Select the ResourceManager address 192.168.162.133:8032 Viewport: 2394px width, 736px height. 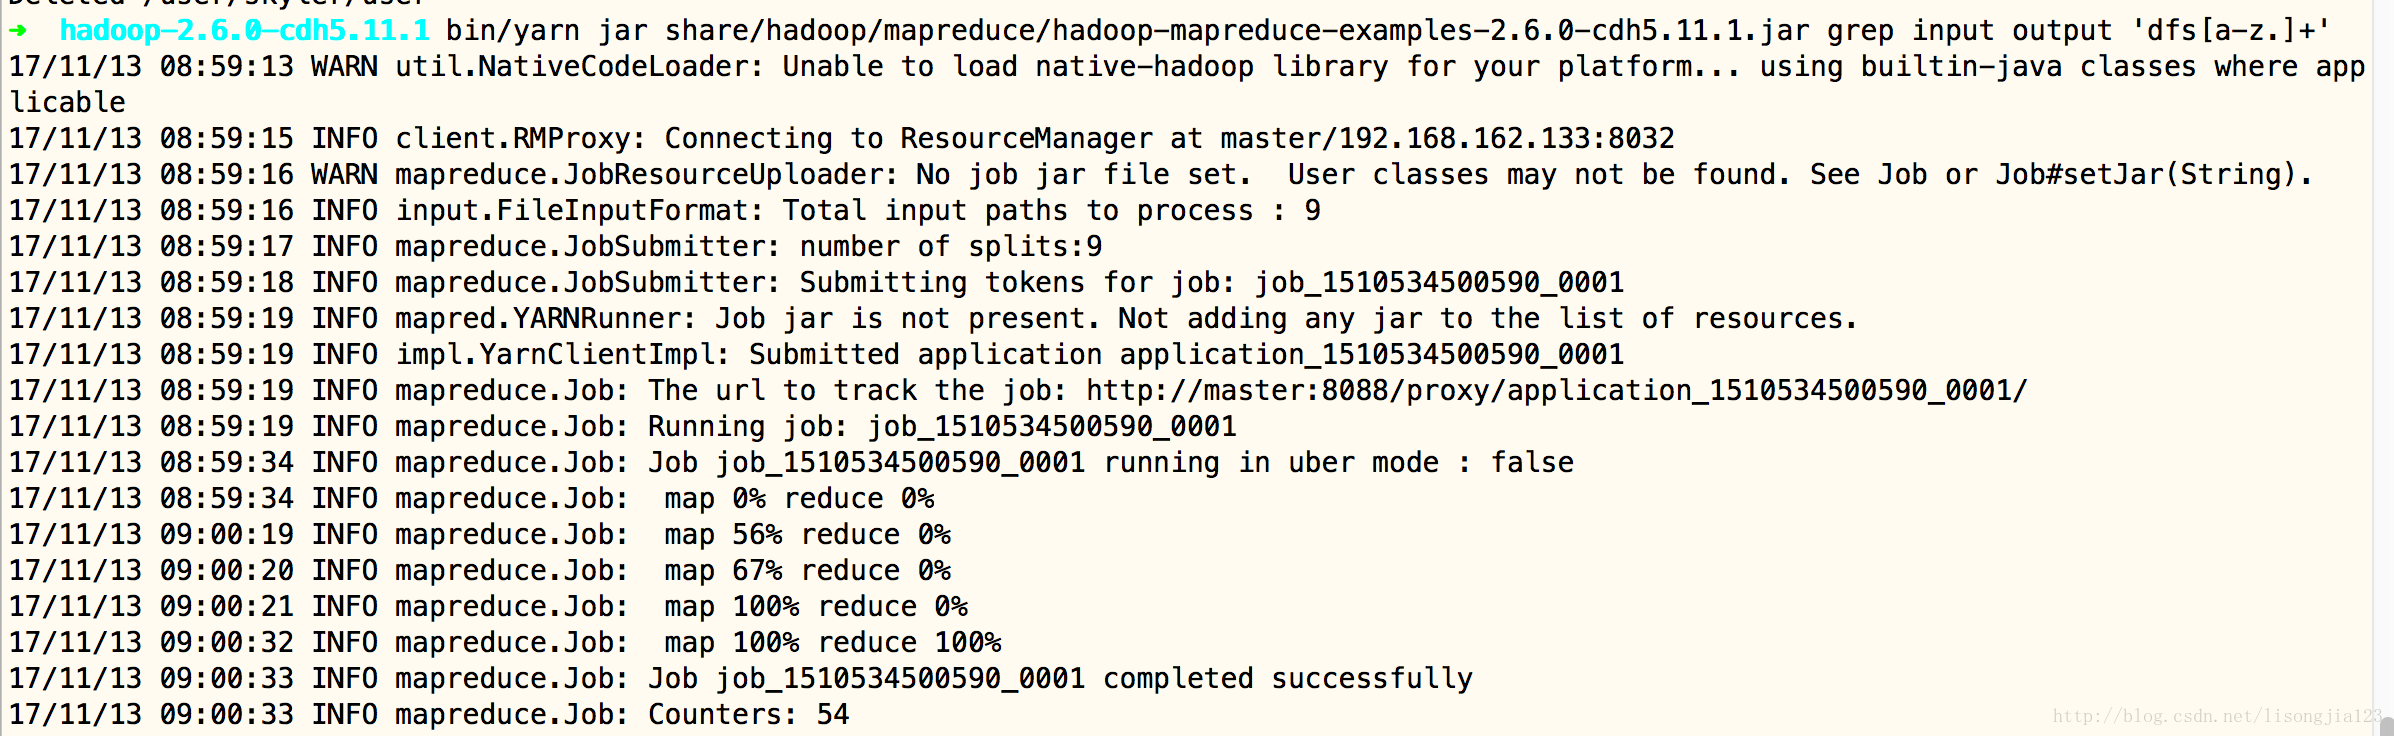tap(1507, 139)
